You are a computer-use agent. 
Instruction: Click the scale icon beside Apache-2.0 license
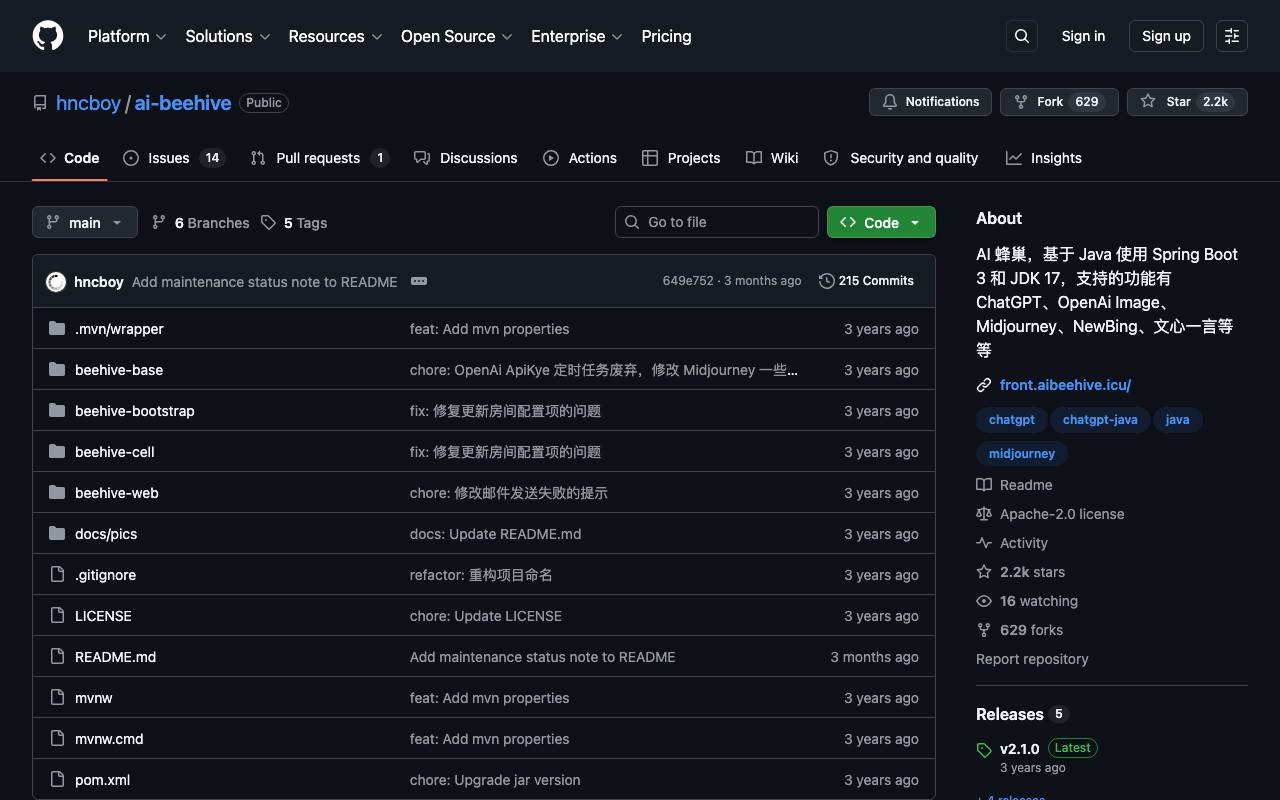coord(984,514)
